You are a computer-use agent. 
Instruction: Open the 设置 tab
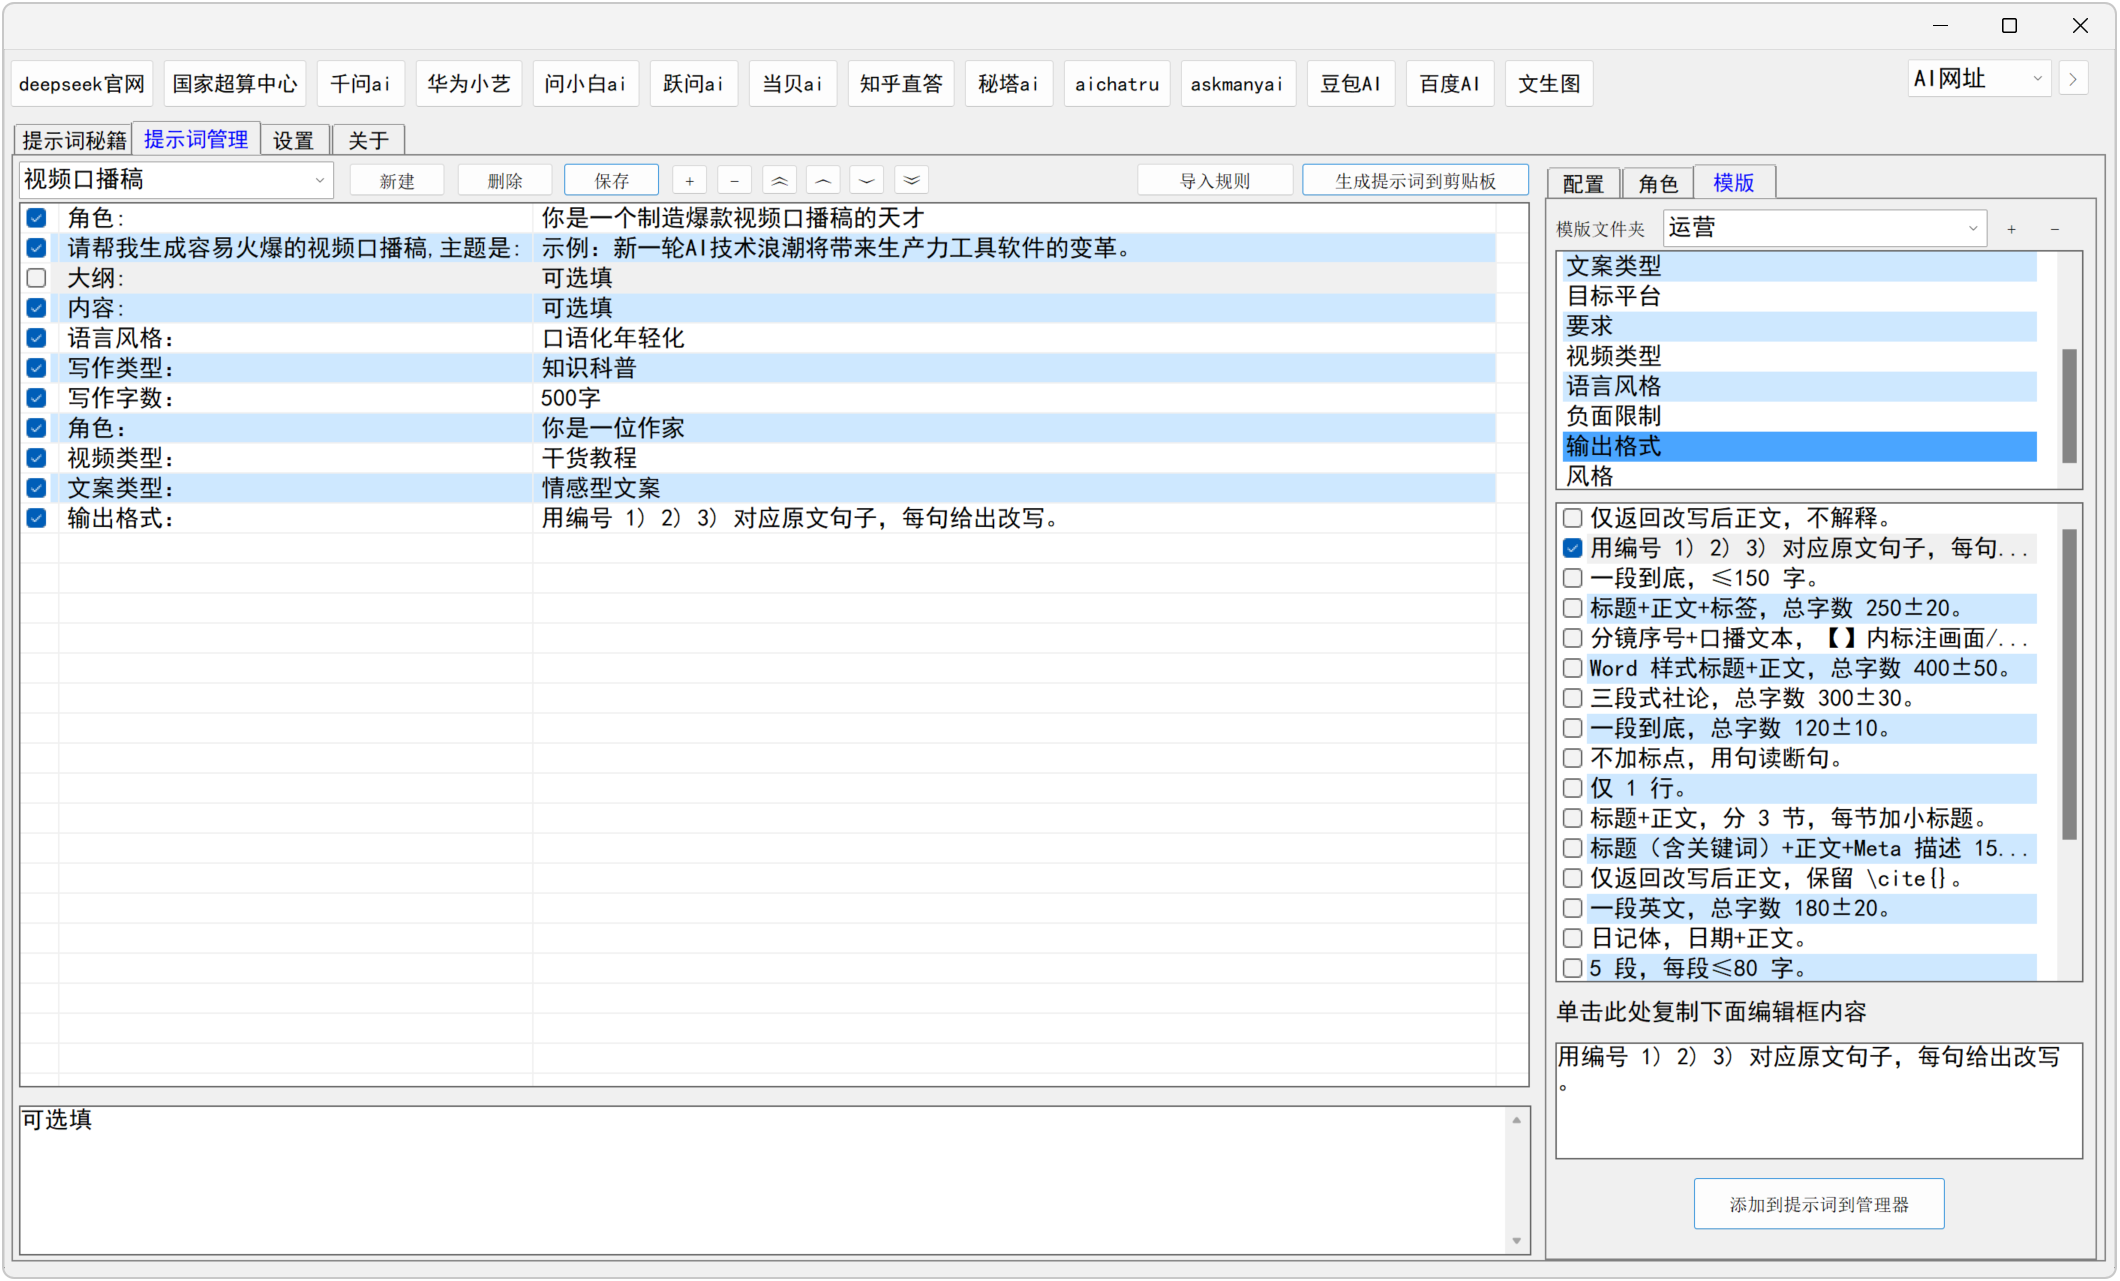click(x=294, y=140)
